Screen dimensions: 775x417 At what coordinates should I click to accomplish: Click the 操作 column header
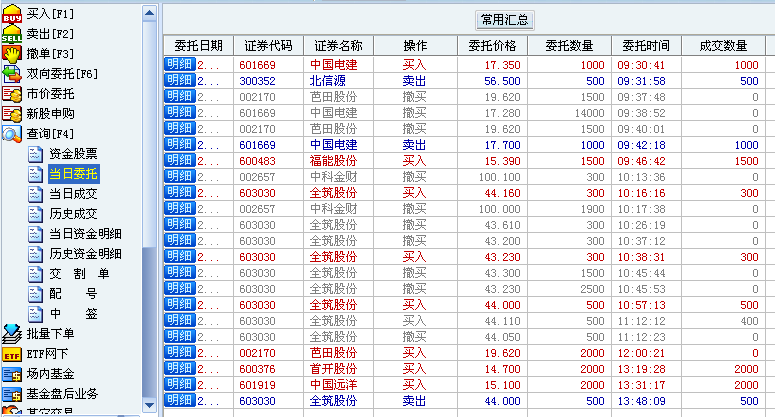pos(415,46)
